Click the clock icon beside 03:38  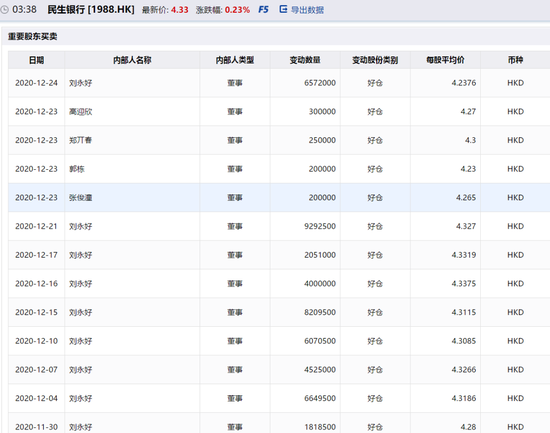[4, 9]
